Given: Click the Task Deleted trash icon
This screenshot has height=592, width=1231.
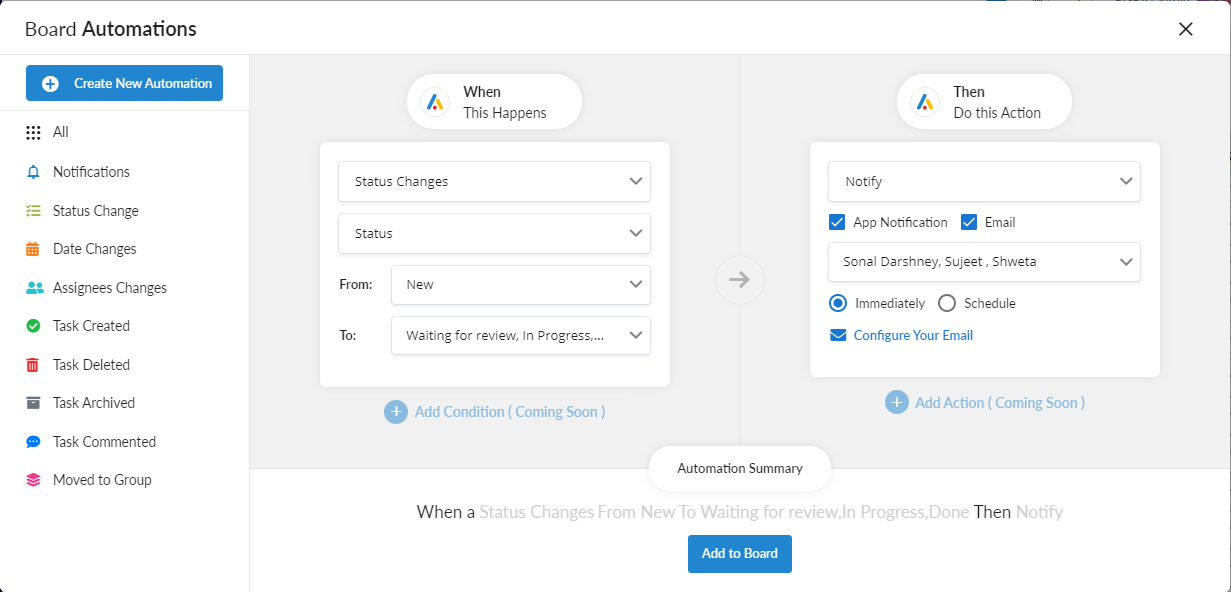Looking at the screenshot, I should point(33,365).
